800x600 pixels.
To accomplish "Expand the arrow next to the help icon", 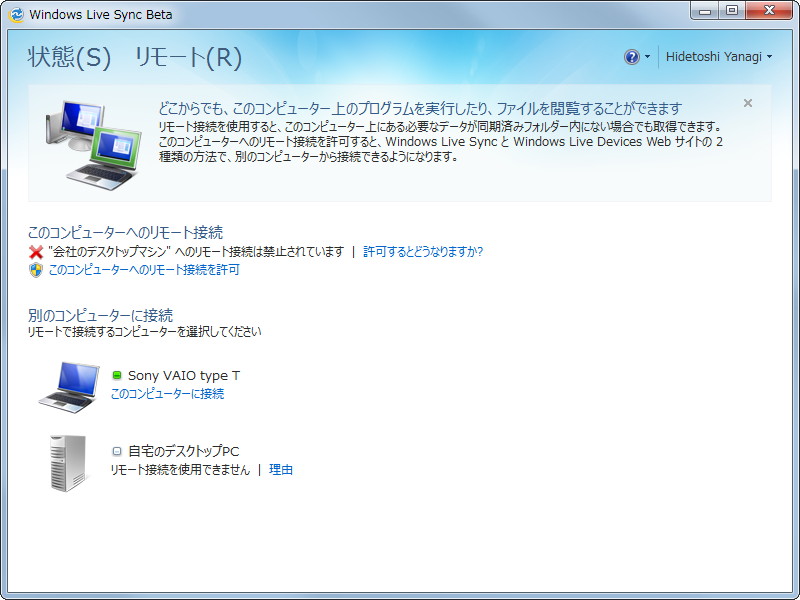I will (647, 57).
